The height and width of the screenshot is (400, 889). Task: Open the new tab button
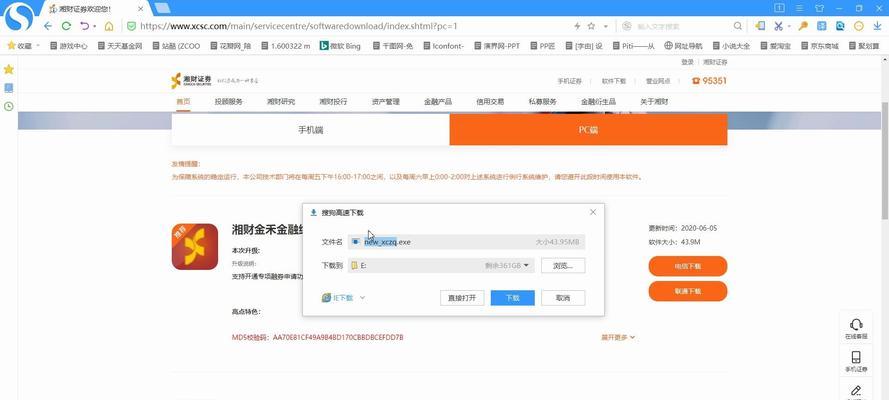tap(163, 8)
